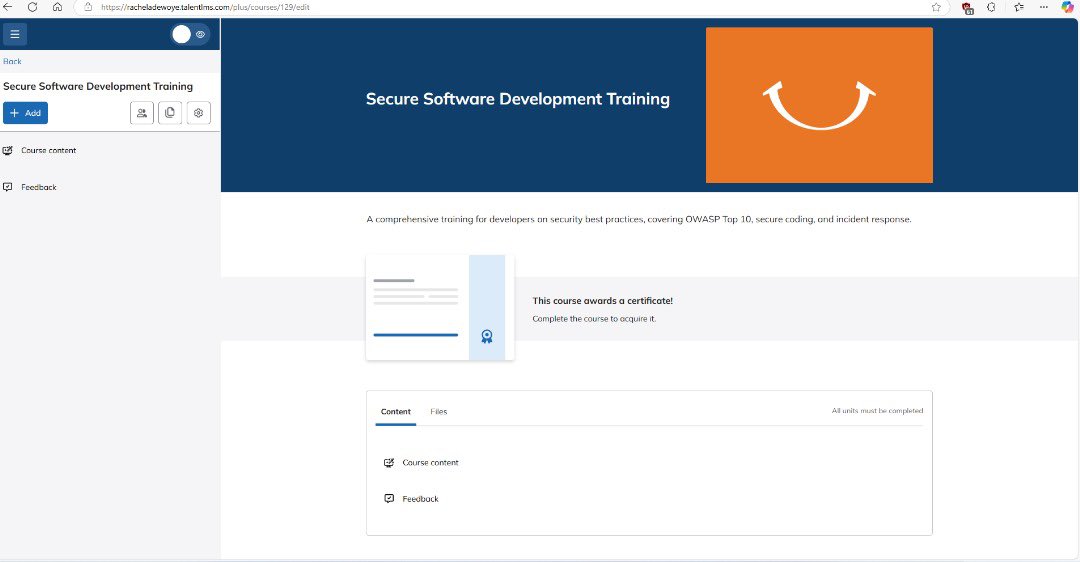Click the browser home icon

click(x=57, y=7)
